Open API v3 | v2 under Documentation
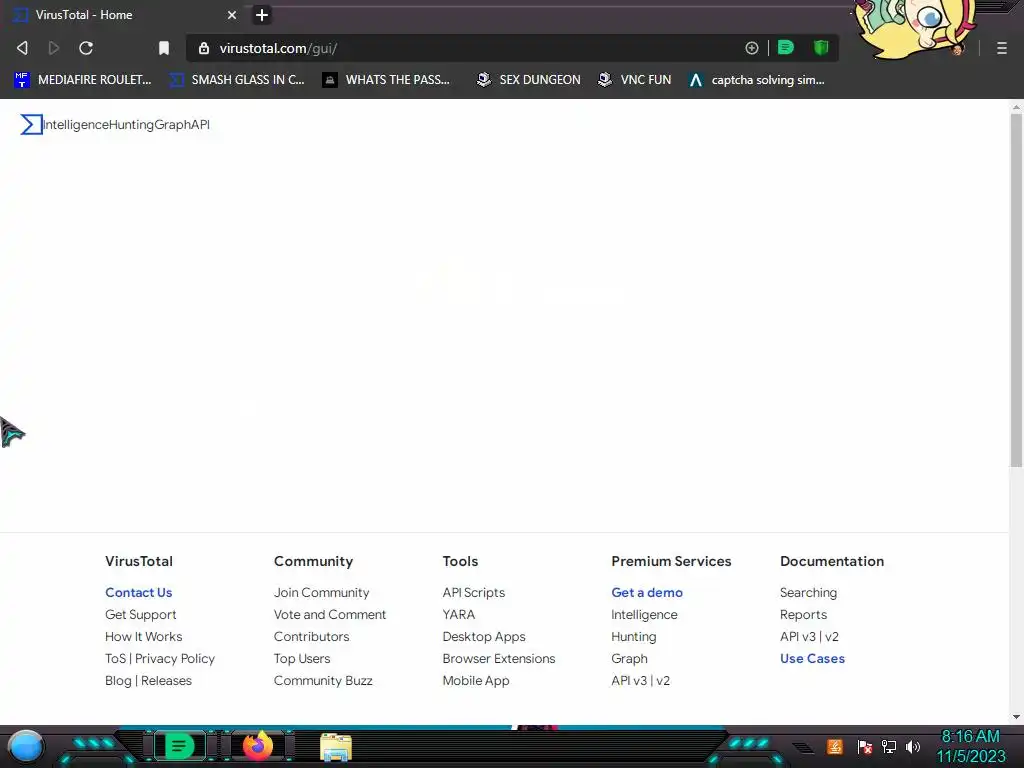This screenshot has width=1024, height=768. 809,637
